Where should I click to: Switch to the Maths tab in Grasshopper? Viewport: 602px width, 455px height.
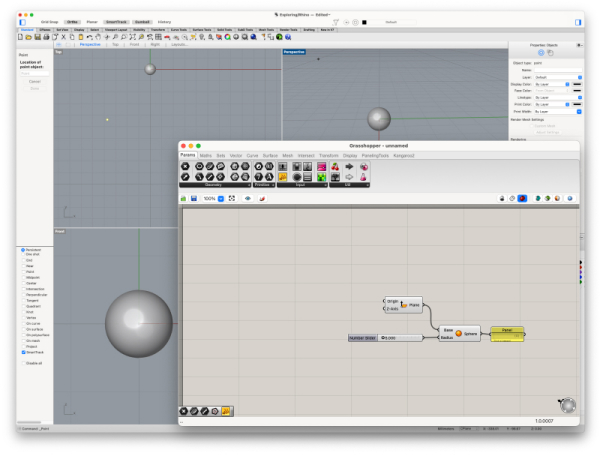[206, 156]
